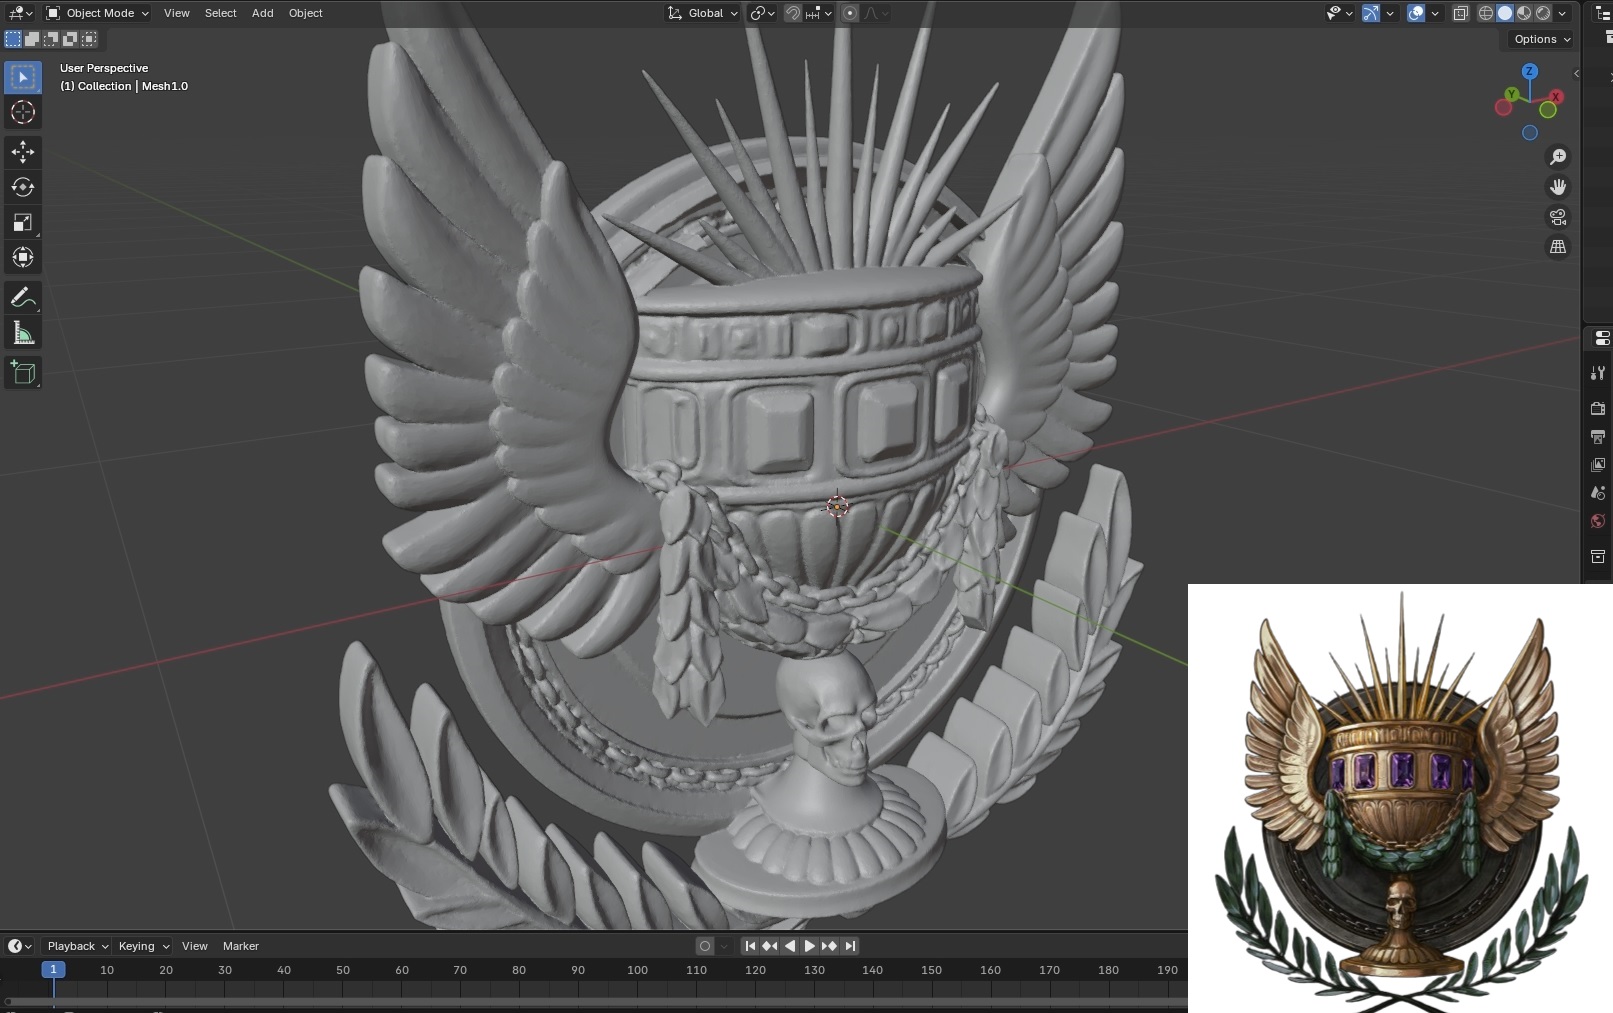Activate the Transform tool

[x=23, y=257]
